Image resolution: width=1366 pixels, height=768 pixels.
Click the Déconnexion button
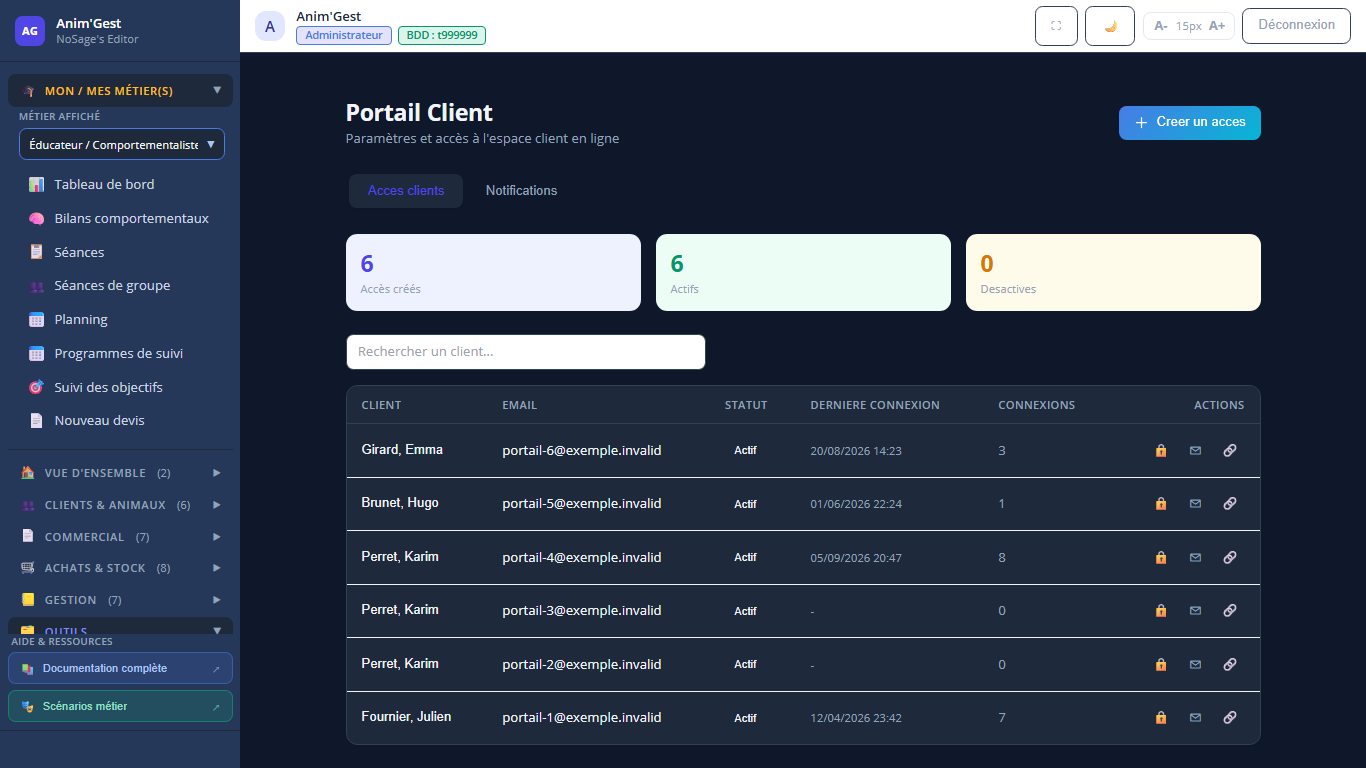pos(1296,26)
